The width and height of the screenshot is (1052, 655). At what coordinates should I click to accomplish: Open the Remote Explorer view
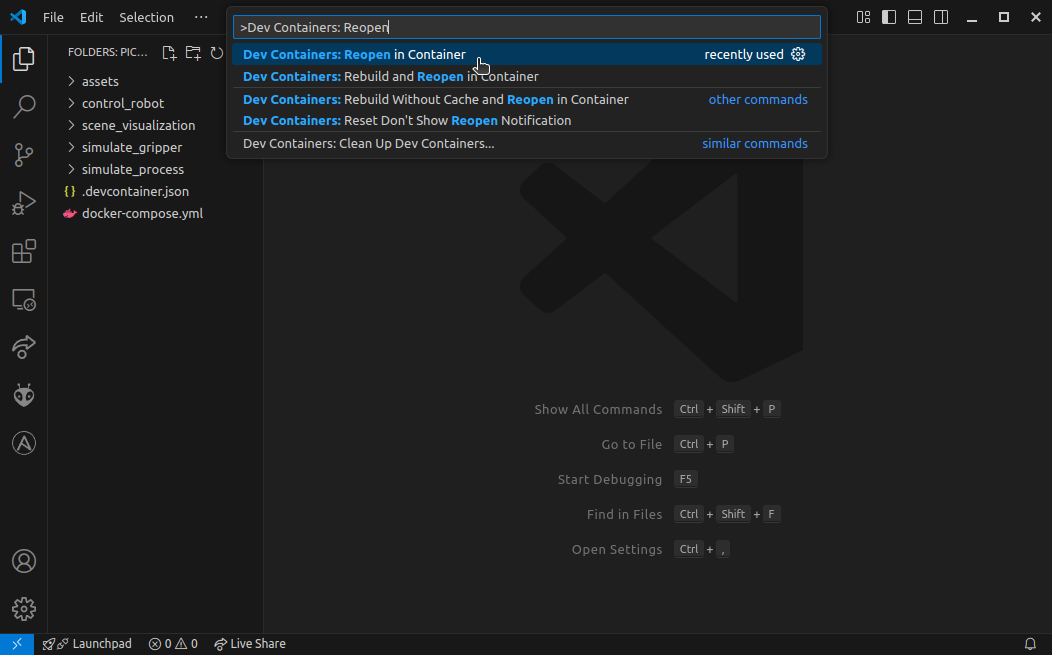(23, 300)
